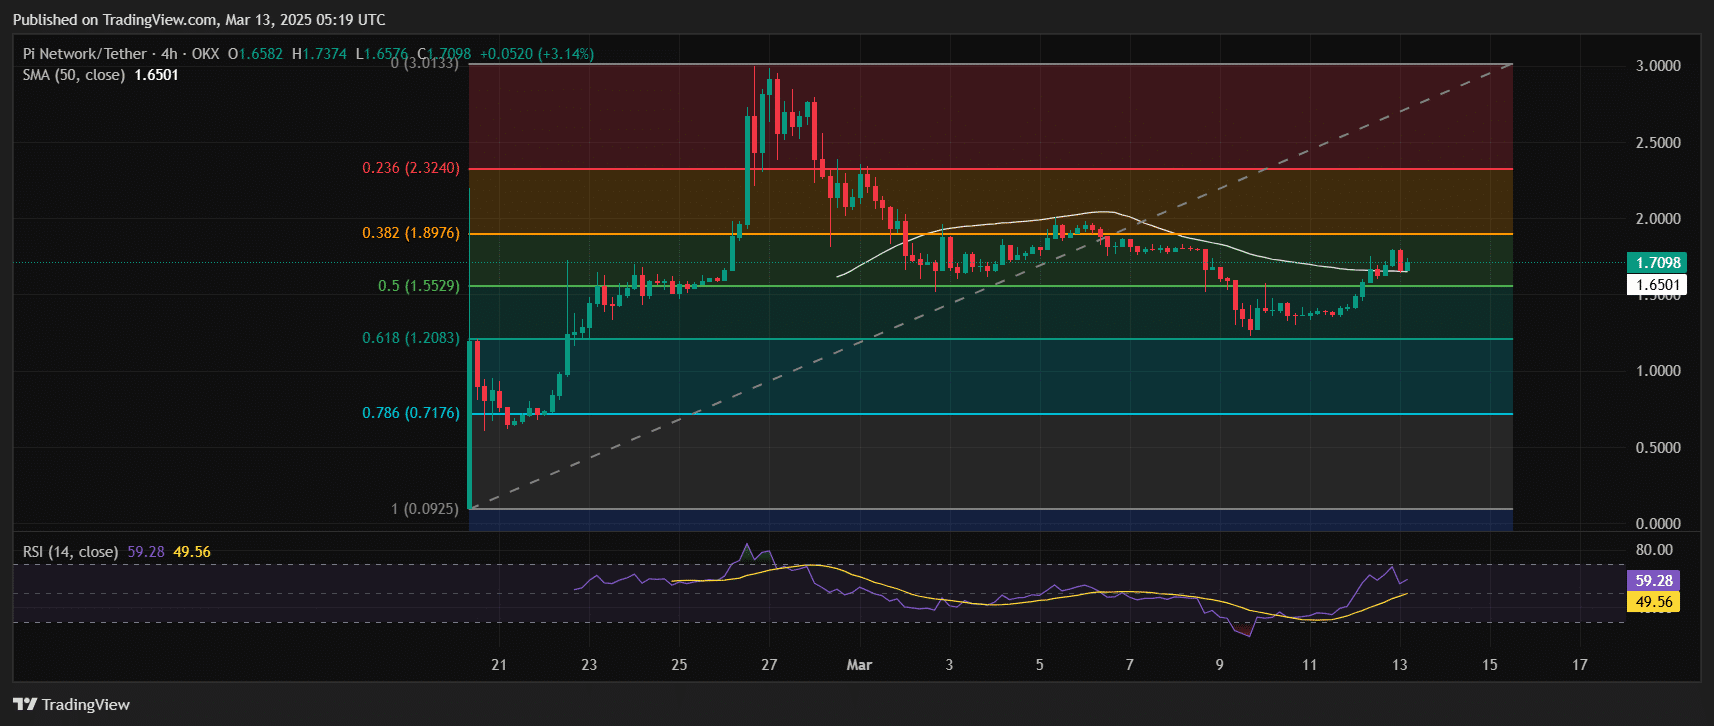Click the 7 date label on time axis
Screen dimensions: 1714x726
(x=1130, y=665)
